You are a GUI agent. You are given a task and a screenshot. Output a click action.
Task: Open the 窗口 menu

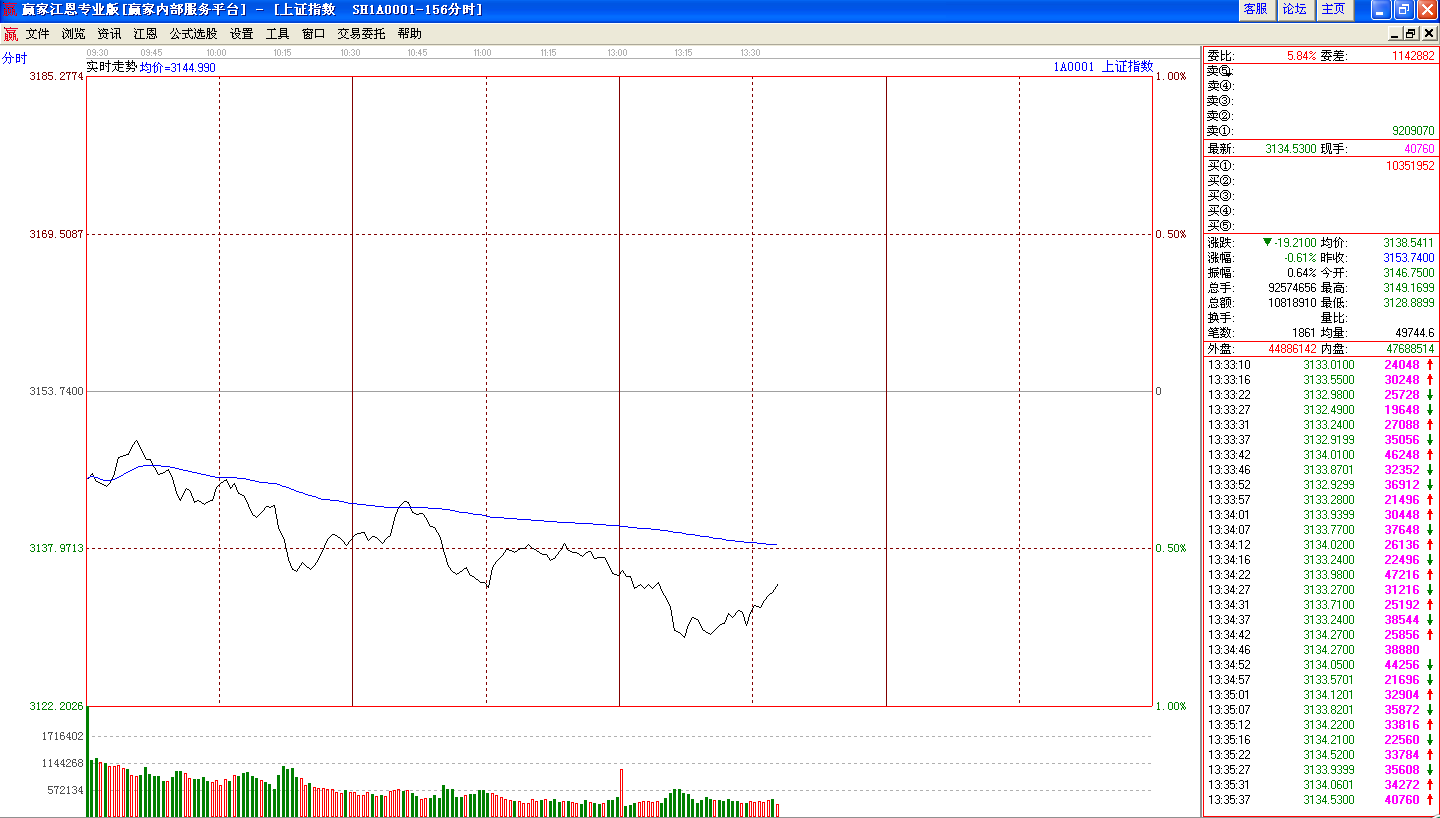[x=313, y=34]
